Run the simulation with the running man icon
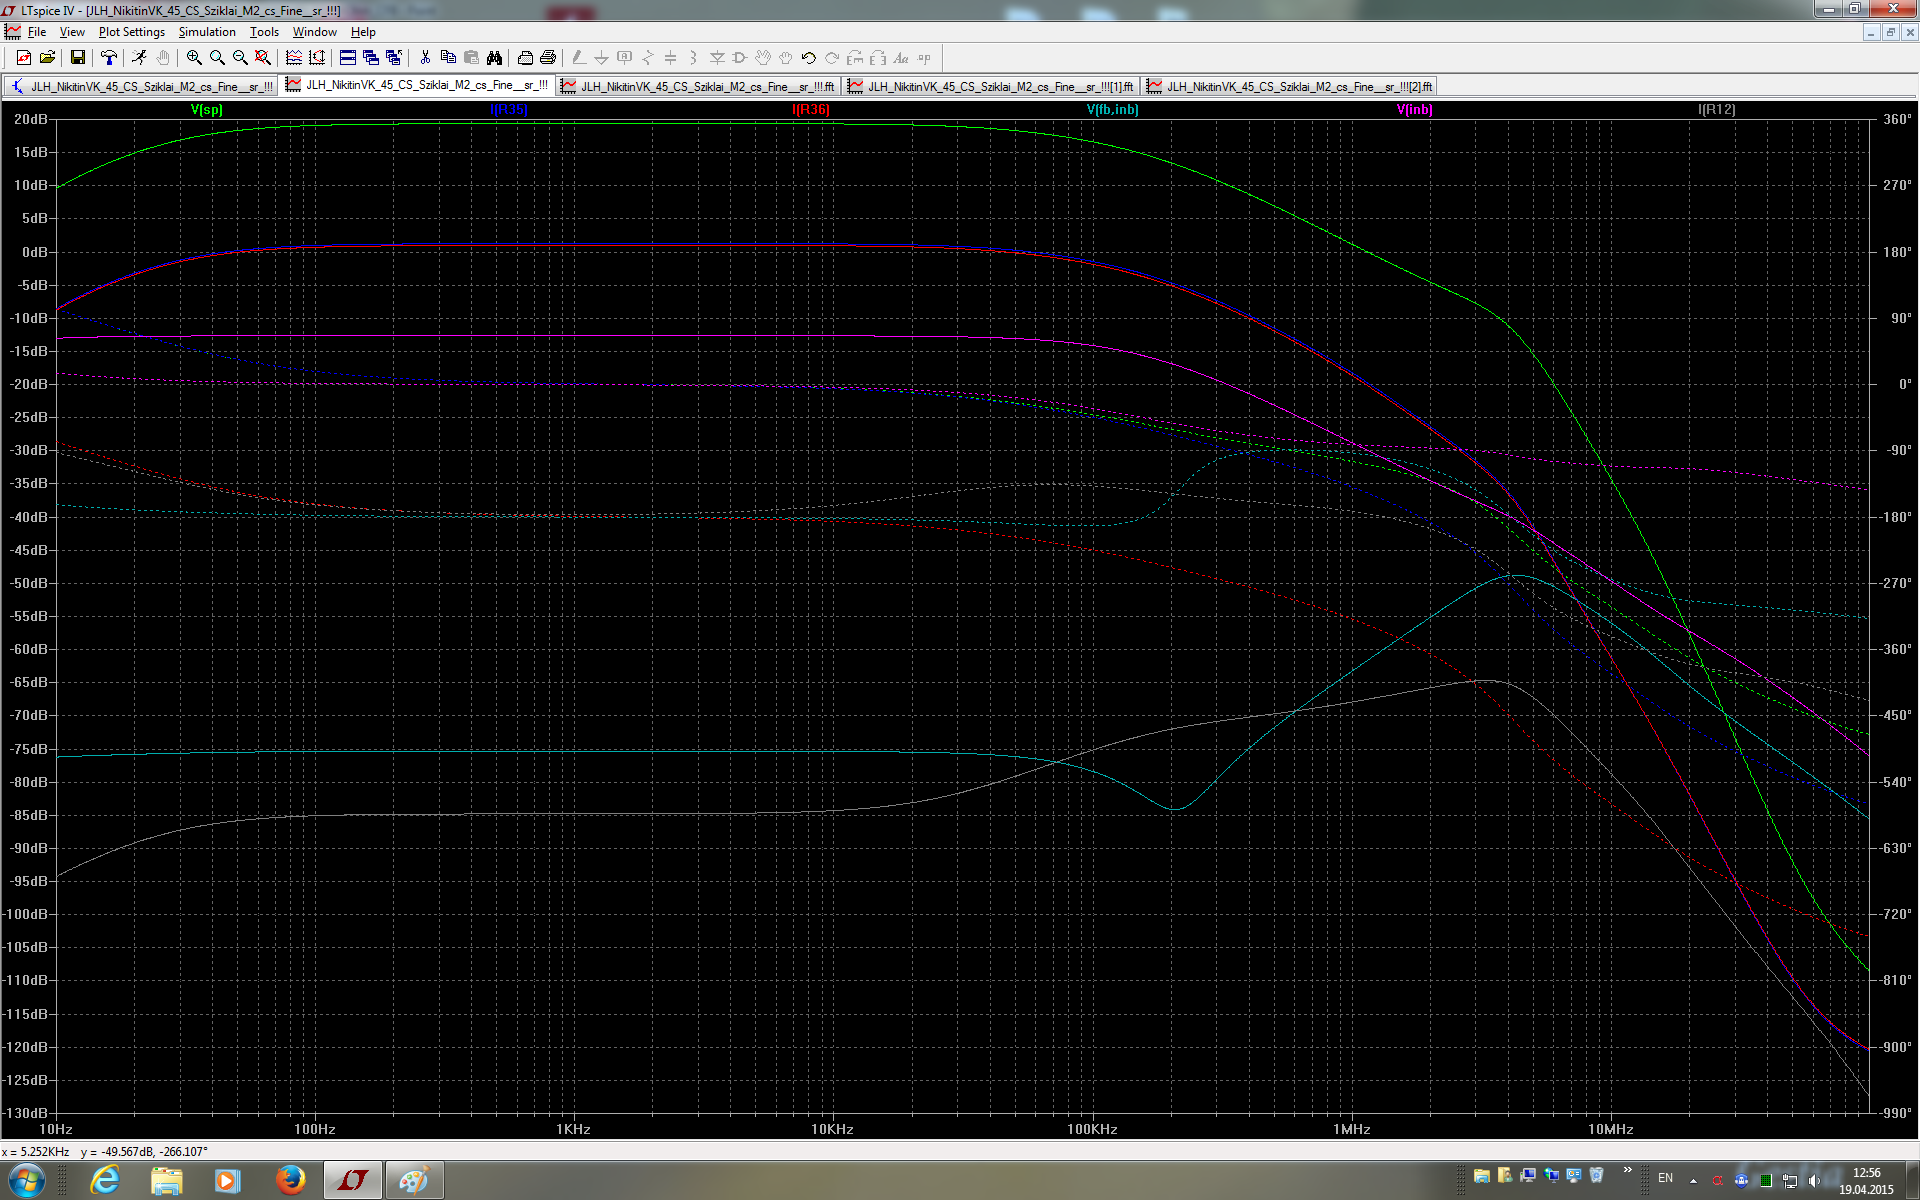This screenshot has width=1920, height=1200. point(140,58)
